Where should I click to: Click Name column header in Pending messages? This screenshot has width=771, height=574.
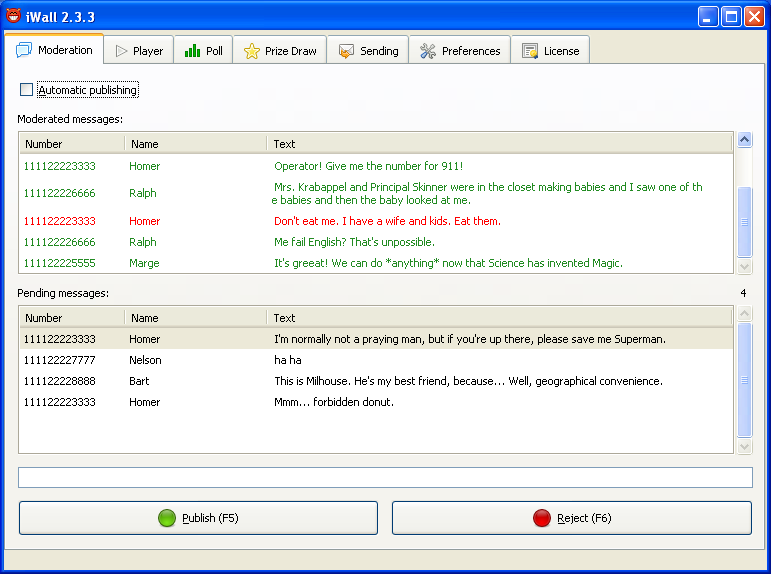point(196,318)
